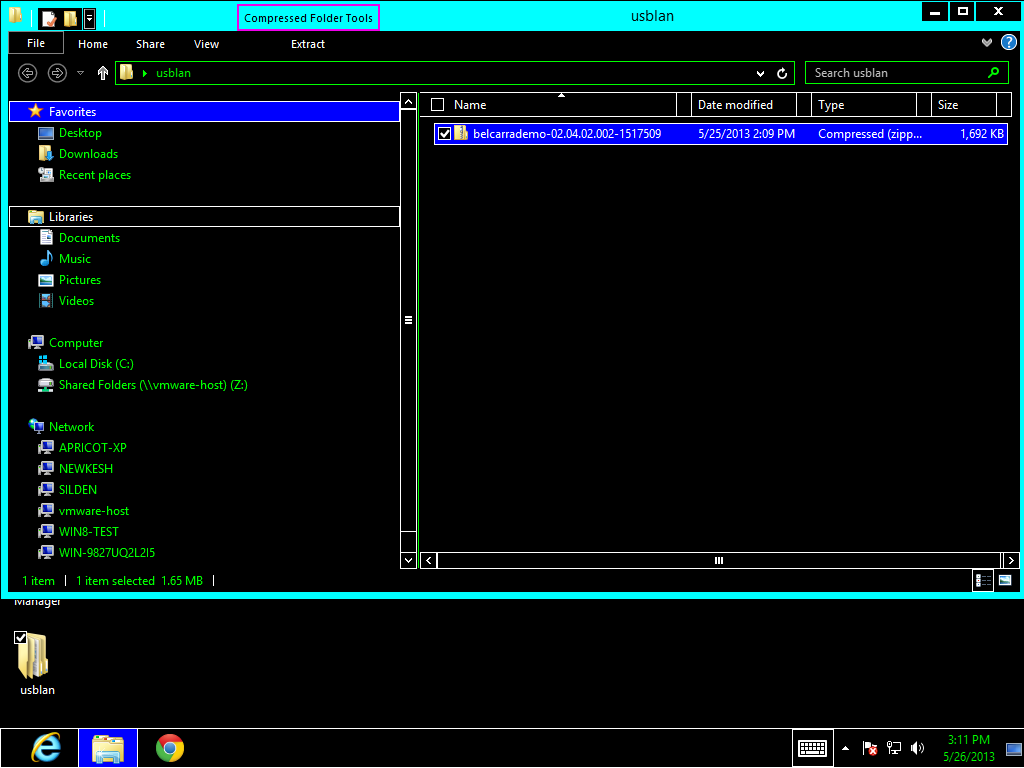The image size is (1024, 768).
Task: Select the usblan folder on the desktop
Action: tap(37, 663)
